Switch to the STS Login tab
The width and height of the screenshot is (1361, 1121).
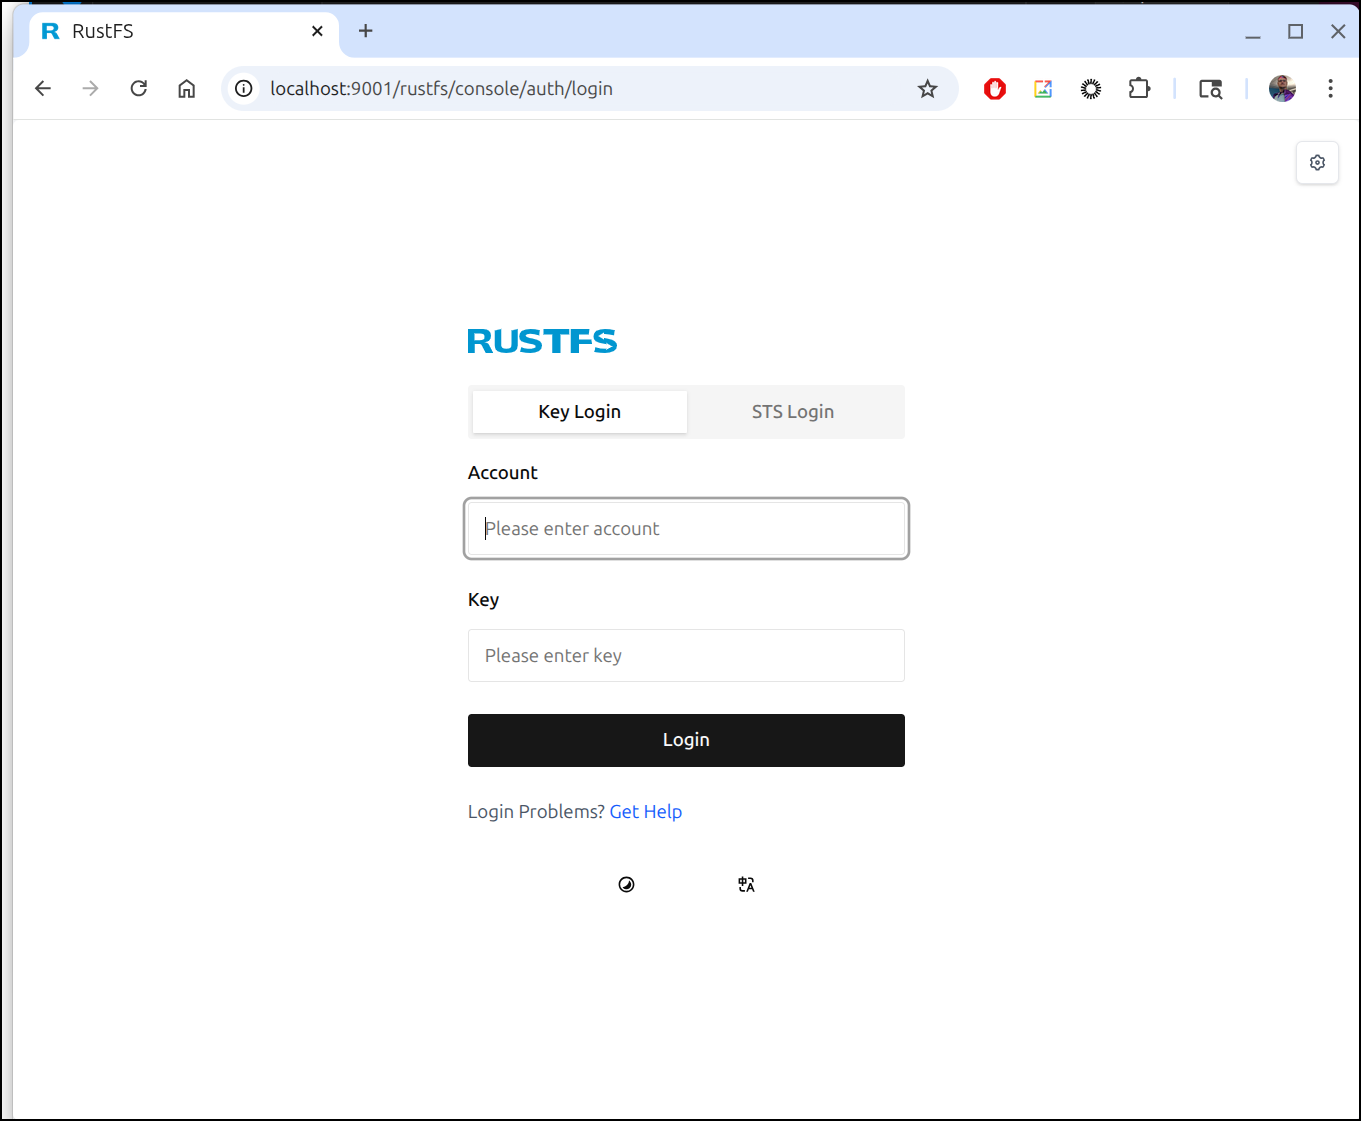pos(792,412)
